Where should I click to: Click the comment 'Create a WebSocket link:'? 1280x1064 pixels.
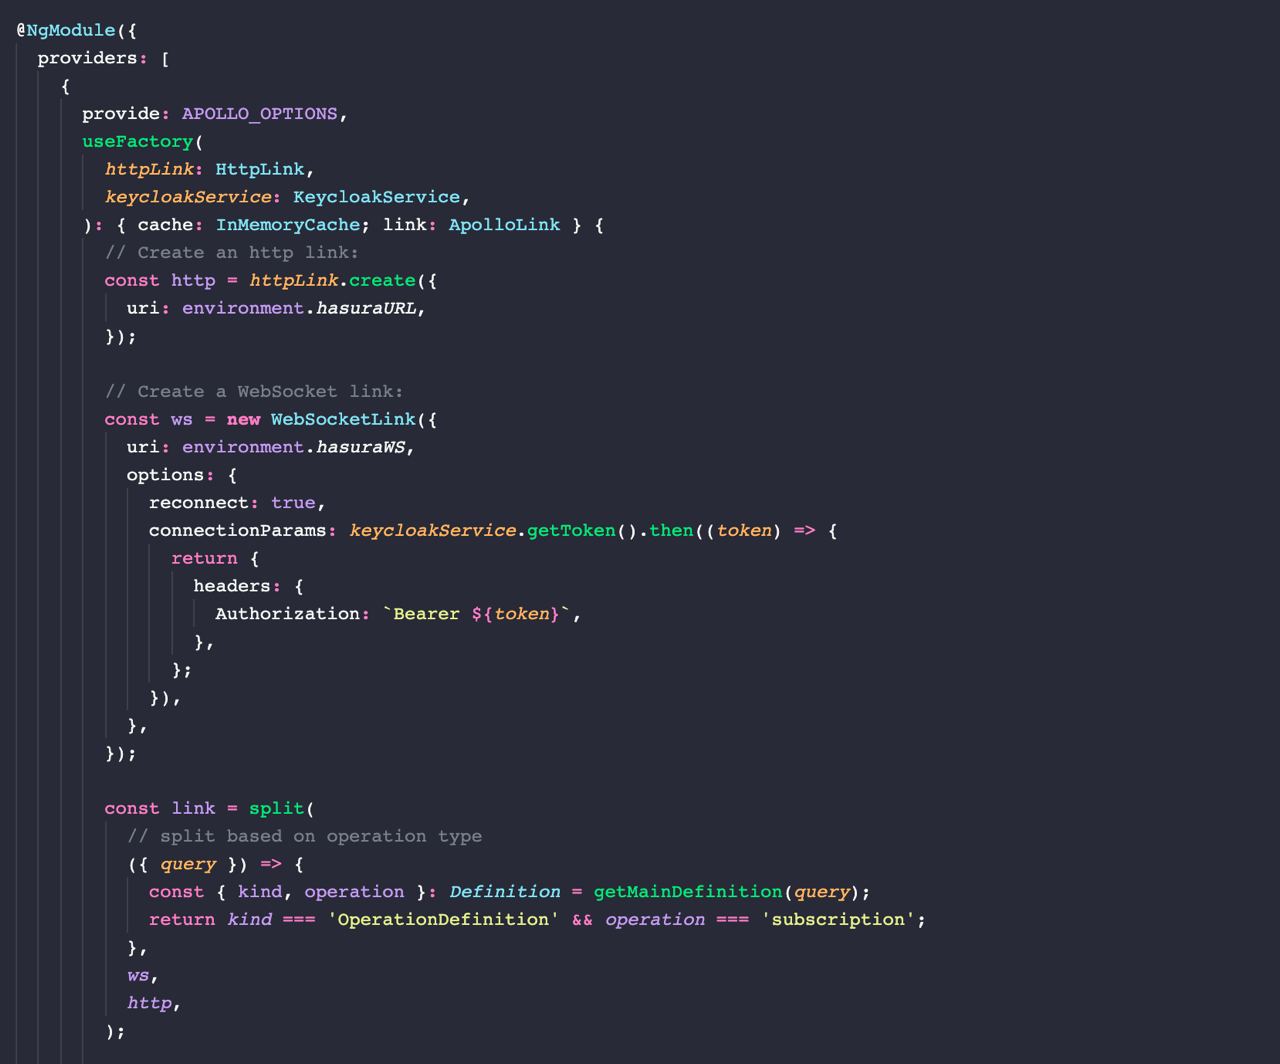point(254,391)
